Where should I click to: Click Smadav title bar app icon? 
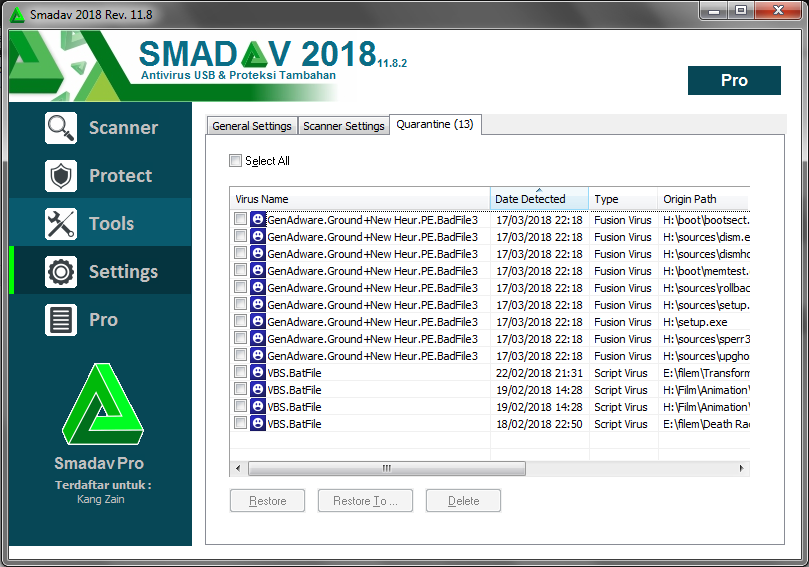click(x=17, y=15)
